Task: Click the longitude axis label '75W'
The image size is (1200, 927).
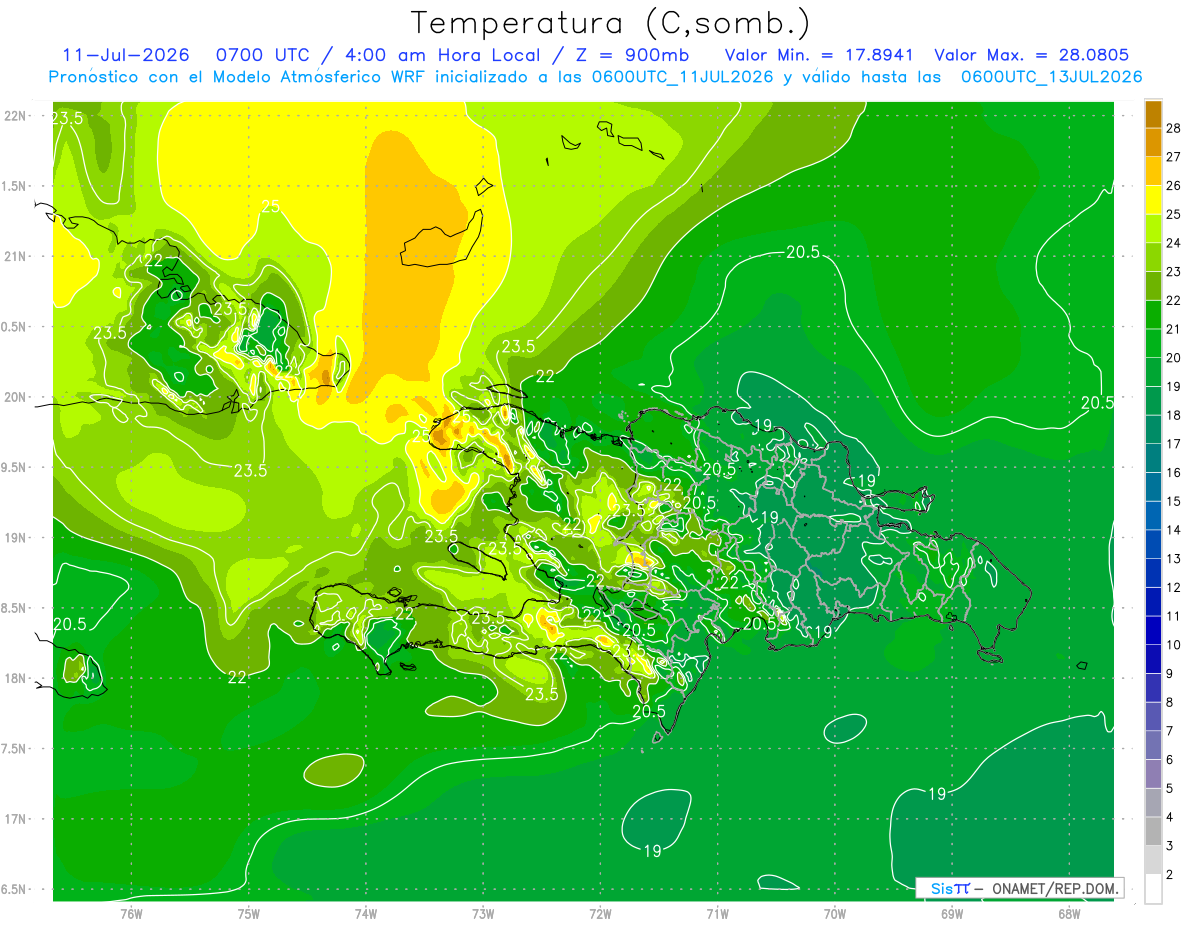Action: pyautogui.click(x=249, y=913)
